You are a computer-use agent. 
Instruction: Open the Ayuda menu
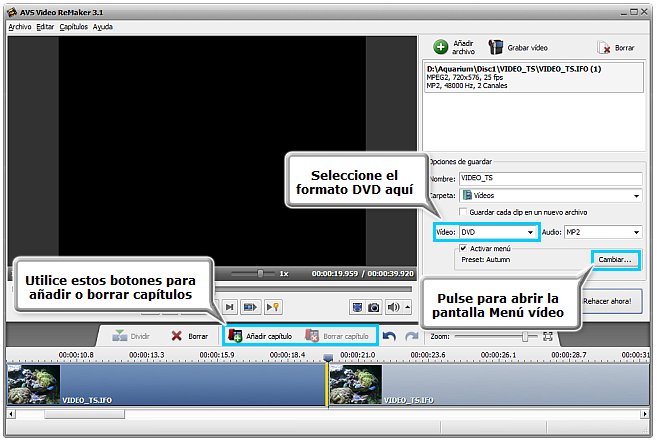click(103, 27)
